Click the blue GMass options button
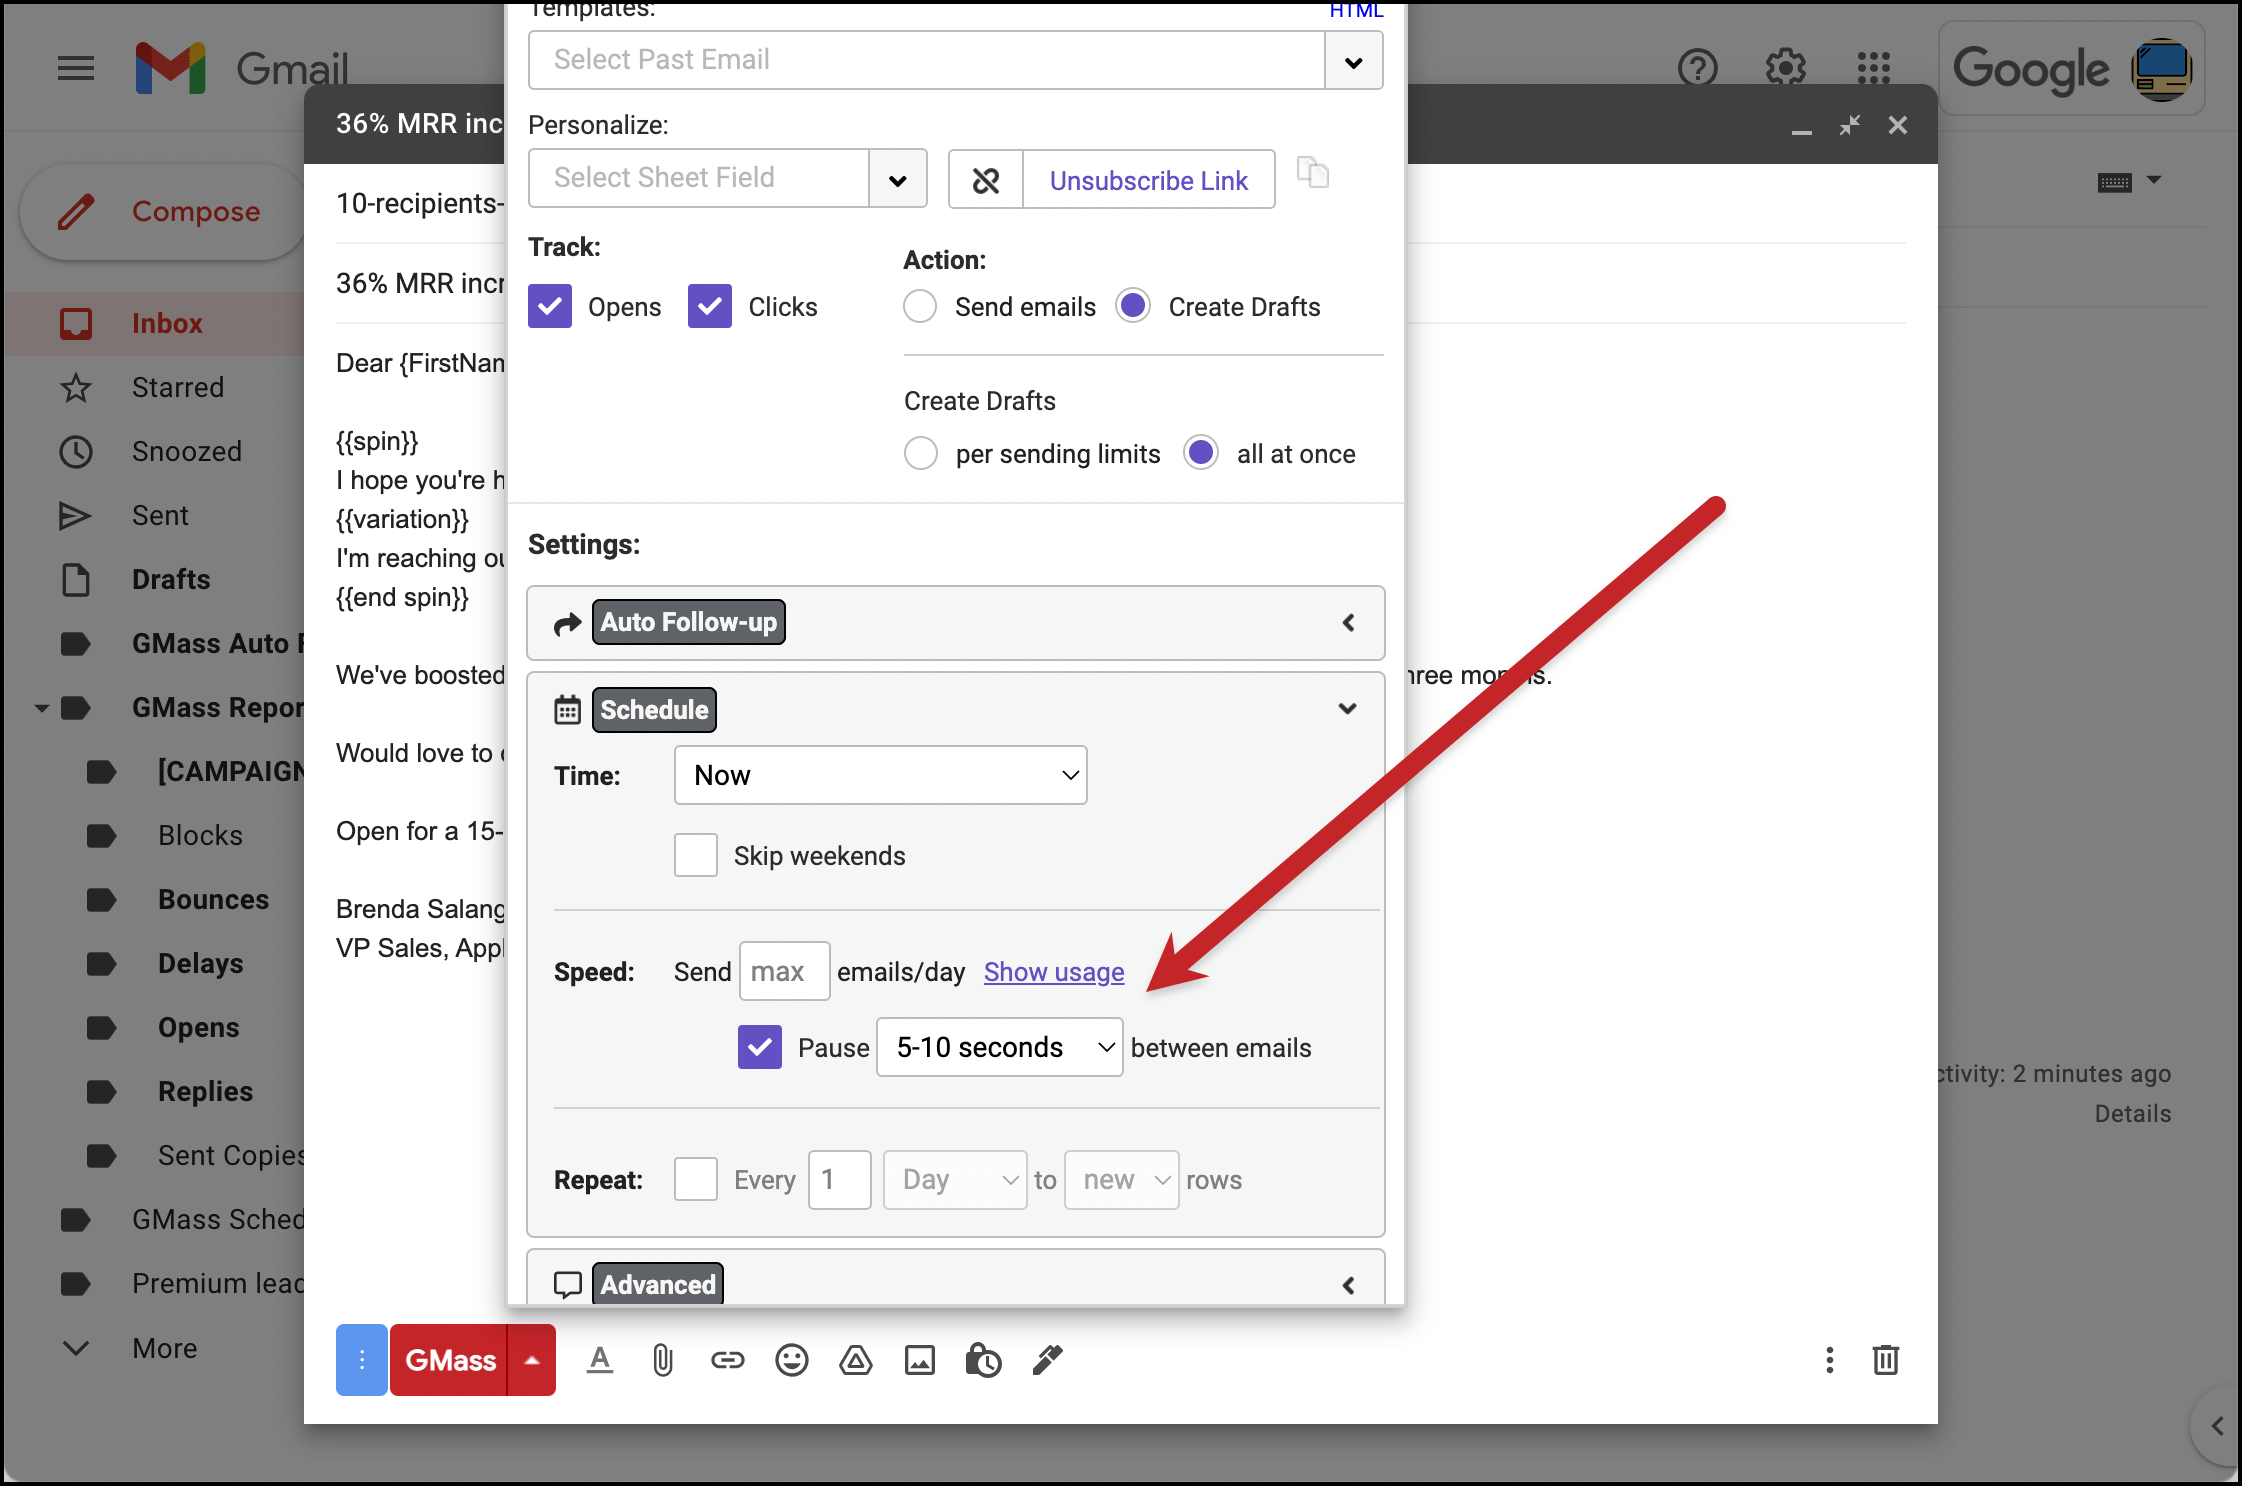 361,1360
